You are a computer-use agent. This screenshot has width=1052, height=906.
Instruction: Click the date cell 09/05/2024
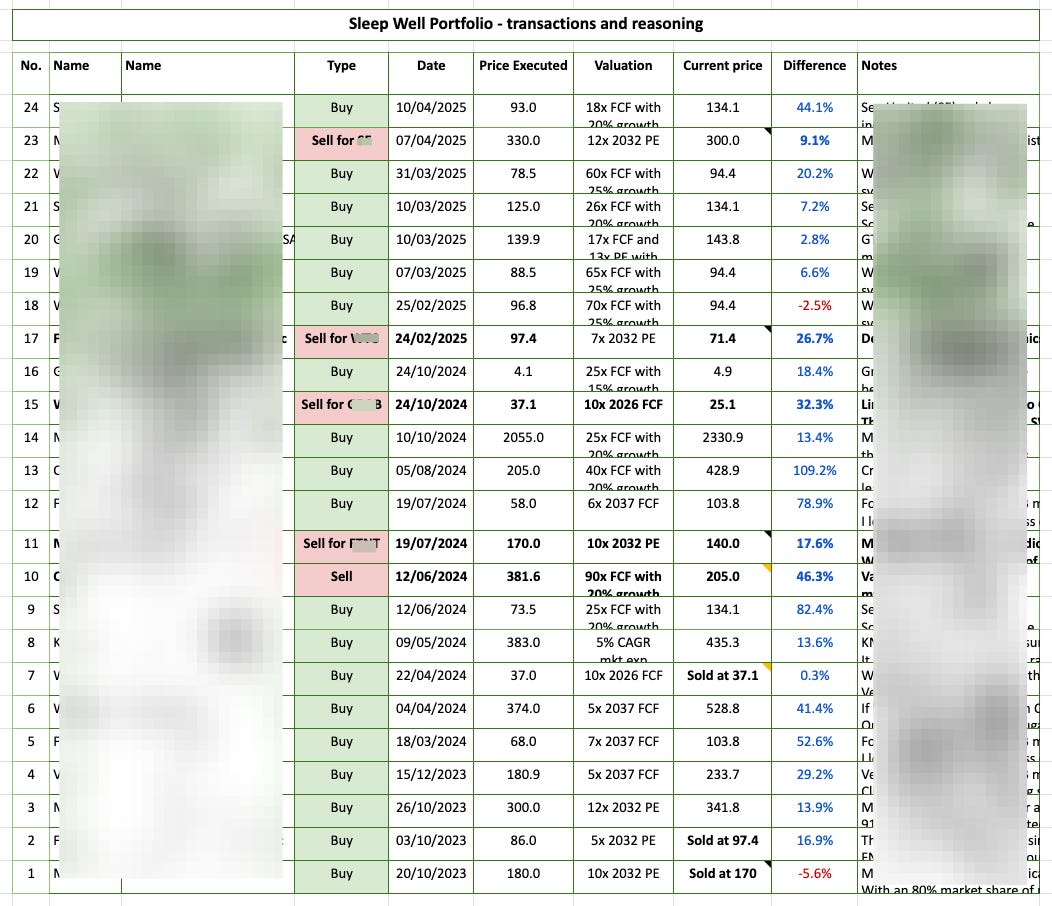pos(431,645)
